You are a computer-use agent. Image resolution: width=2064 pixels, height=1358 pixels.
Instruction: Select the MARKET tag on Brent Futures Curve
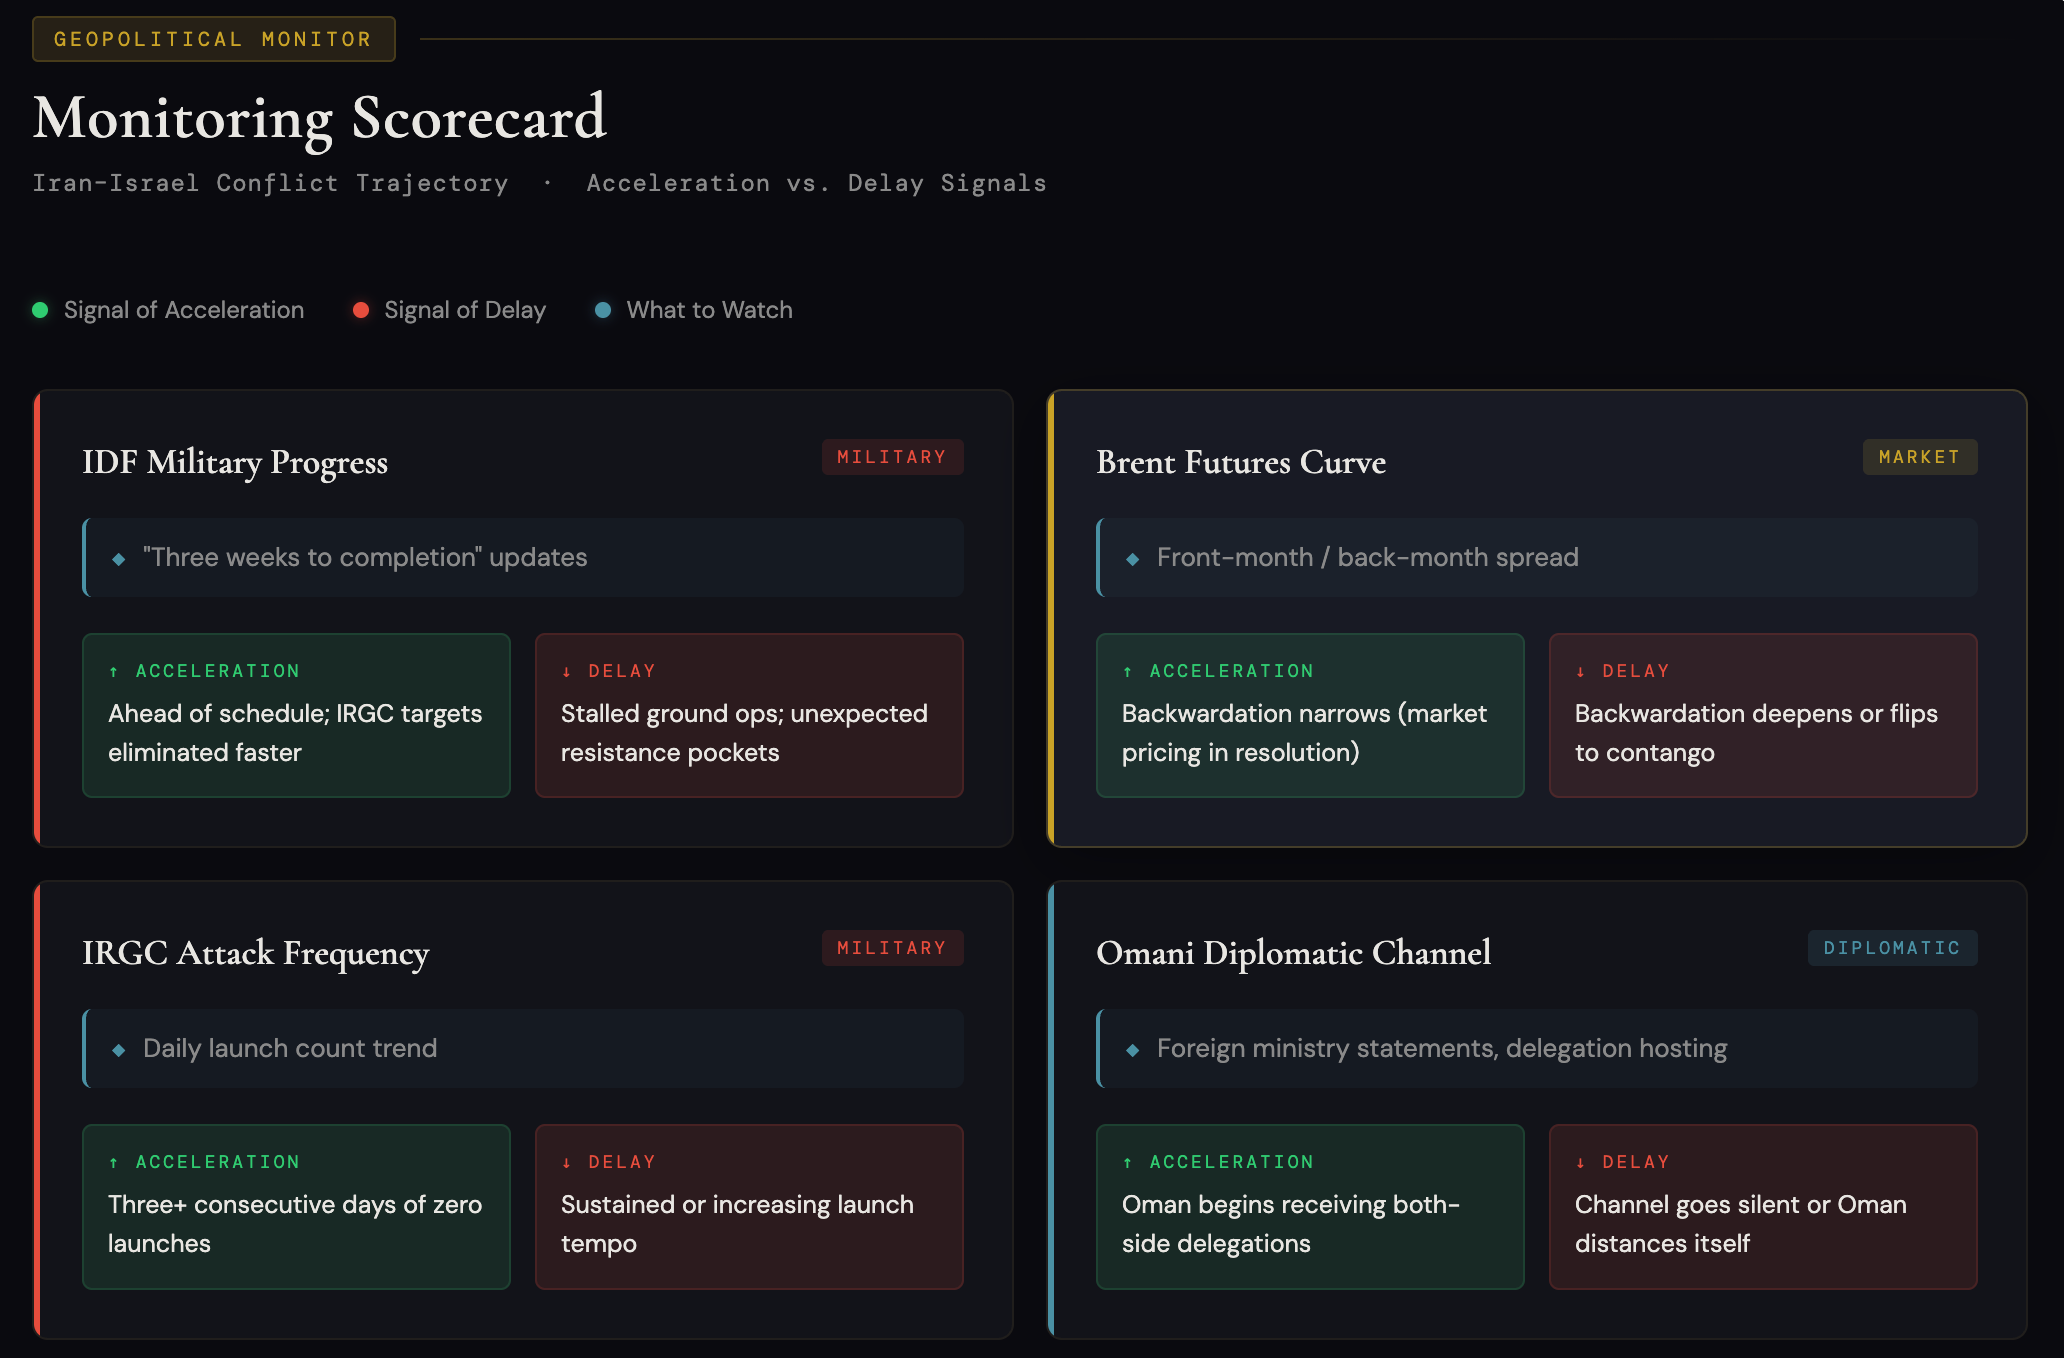click(1919, 457)
